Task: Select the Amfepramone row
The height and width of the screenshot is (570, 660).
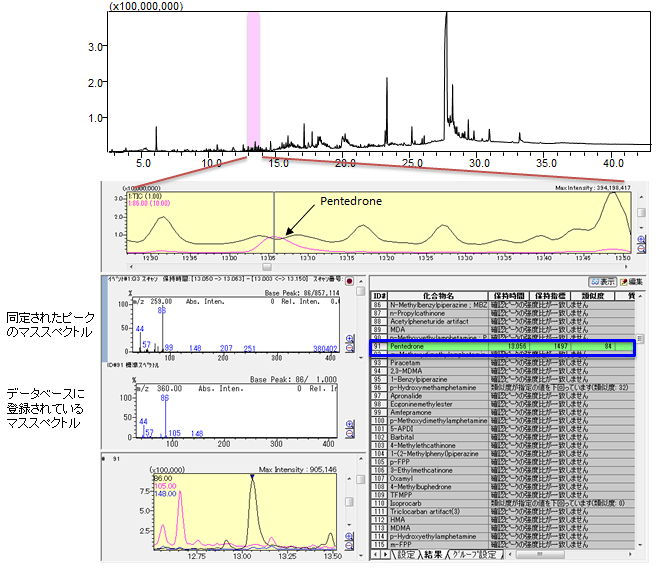Action: point(503,413)
